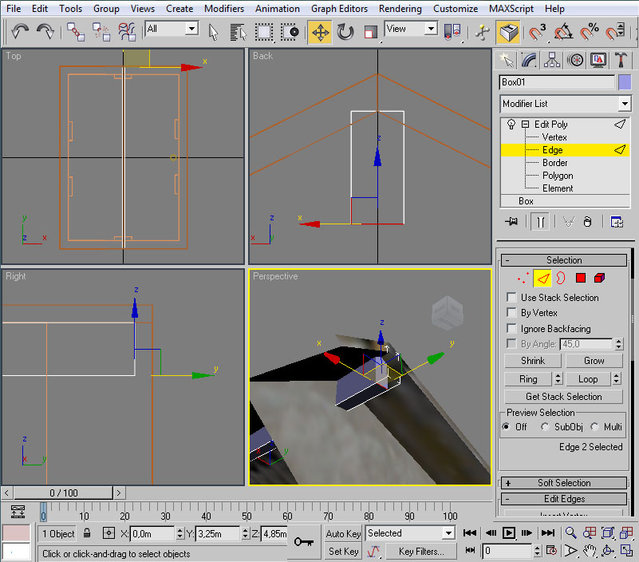The image size is (639, 562).
Task: Expand the Soft Selection rollout
Action: pos(564,483)
